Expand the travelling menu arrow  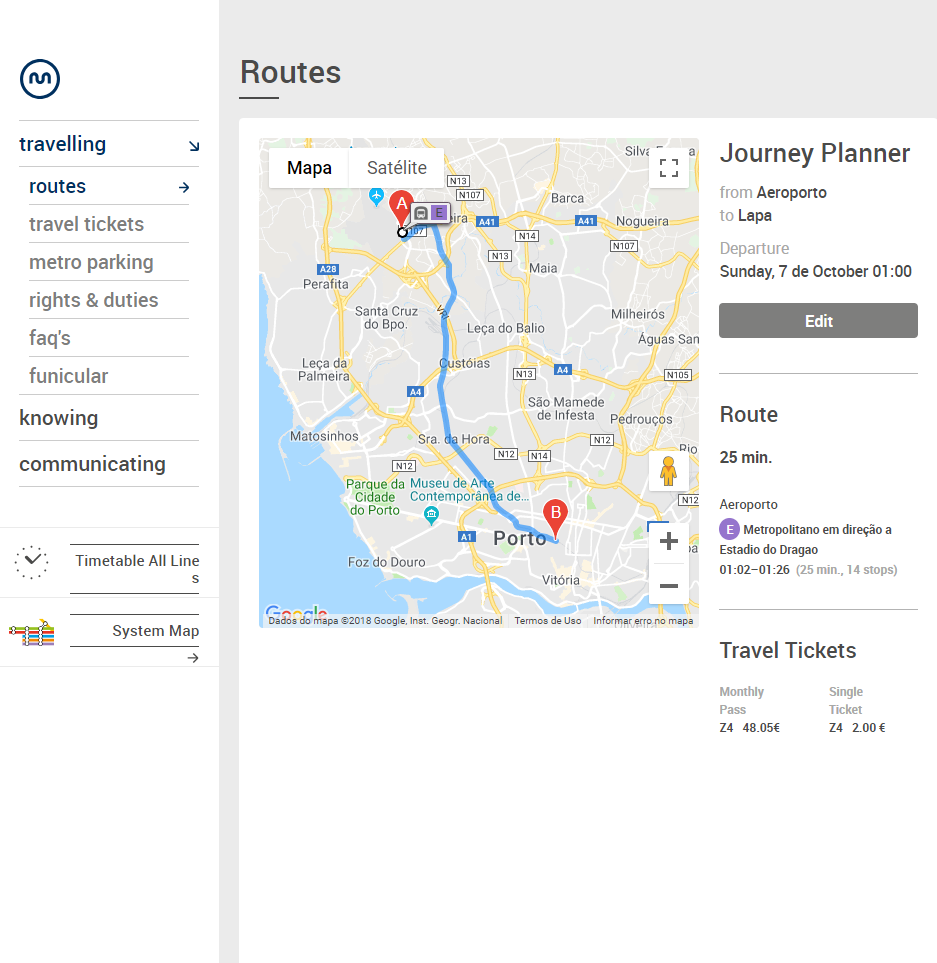[194, 146]
